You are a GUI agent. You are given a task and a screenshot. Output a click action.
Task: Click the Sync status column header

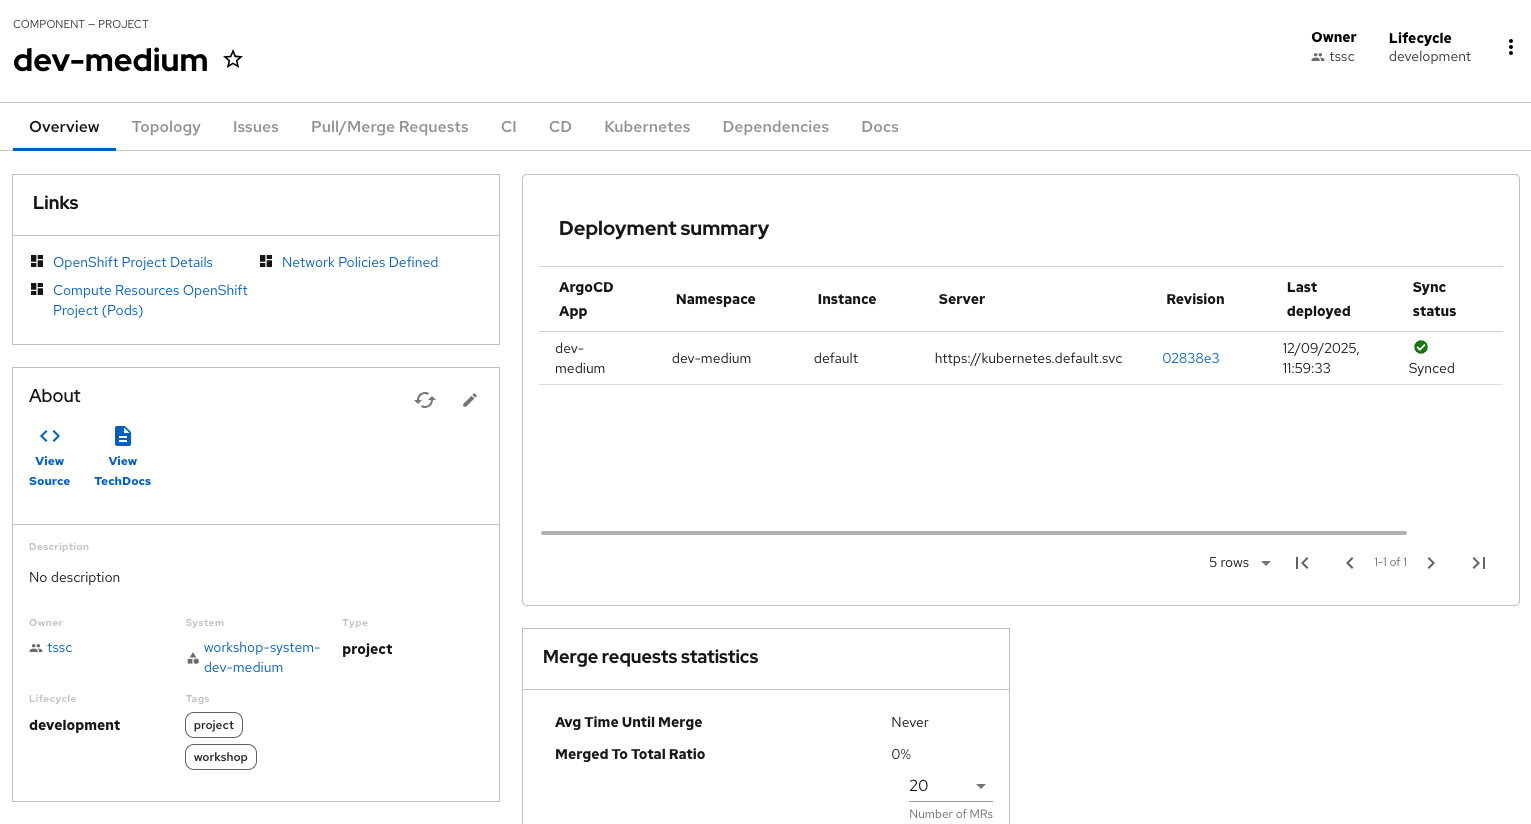click(x=1434, y=299)
